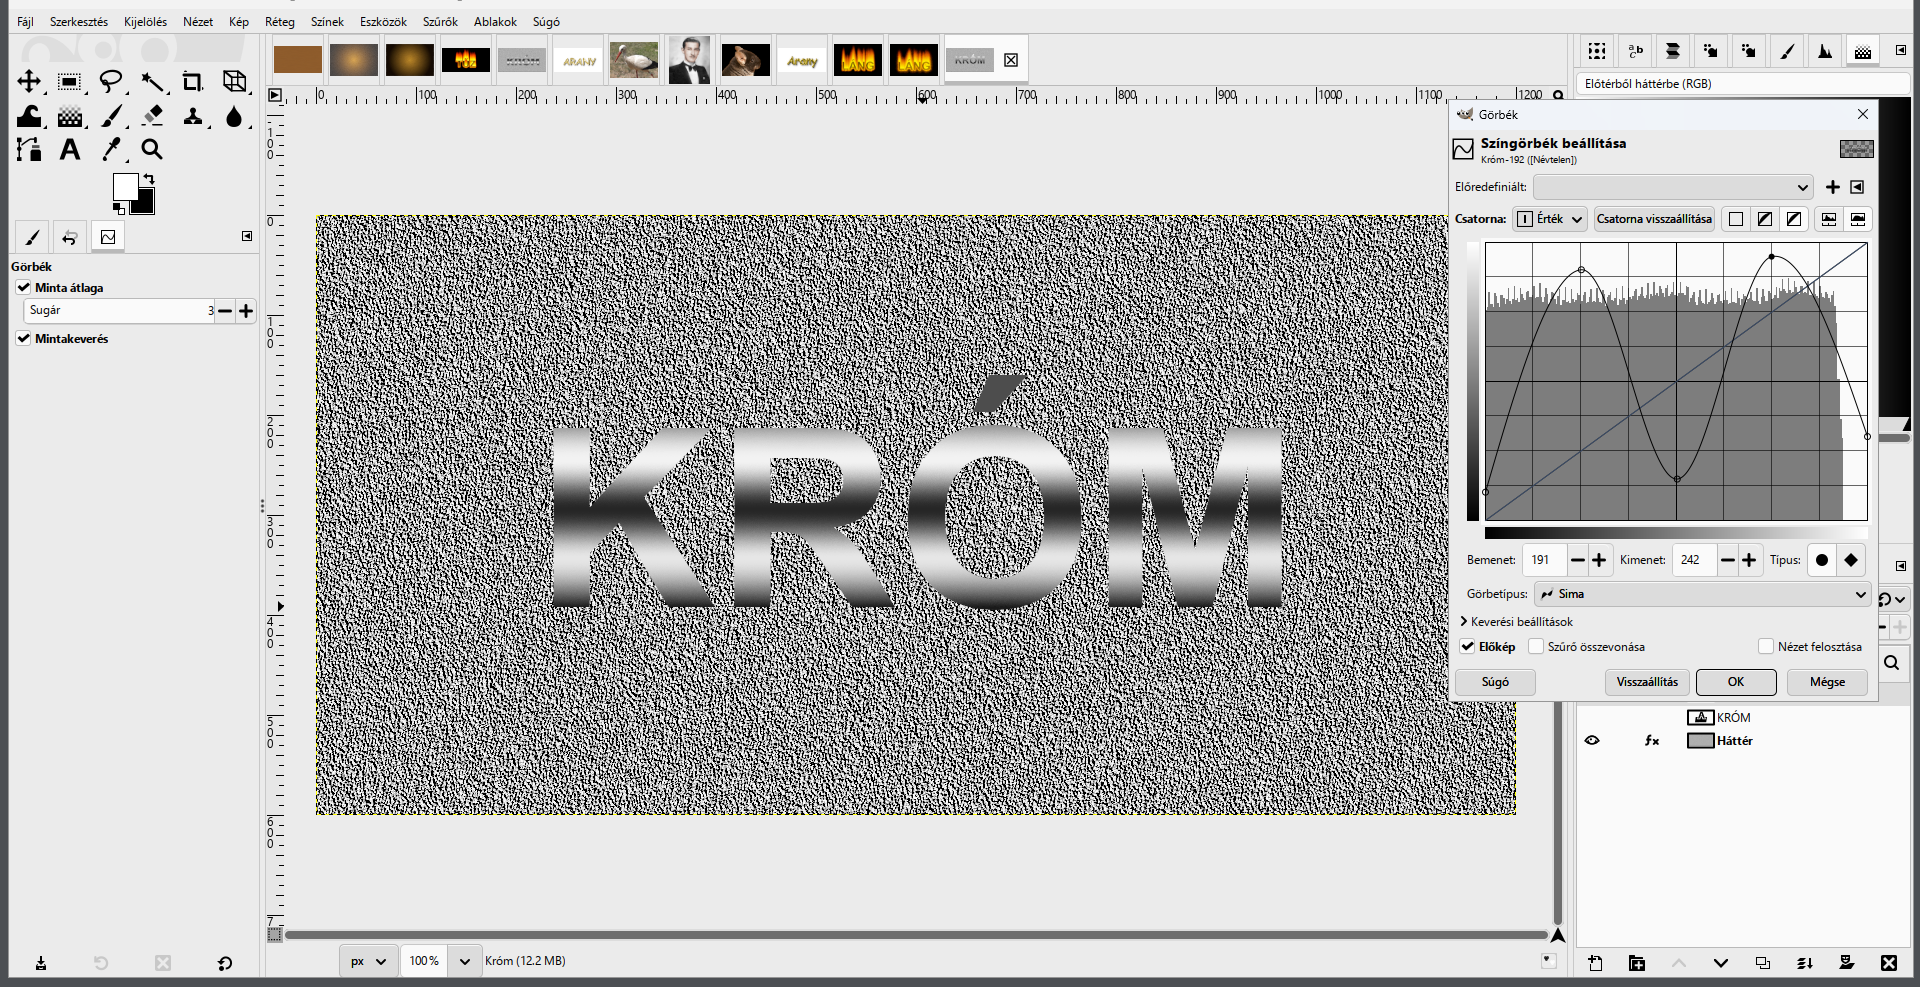Open the Szűrők menu
Viewport: 1920px width, 987px height.
click(x=440, y=21)
